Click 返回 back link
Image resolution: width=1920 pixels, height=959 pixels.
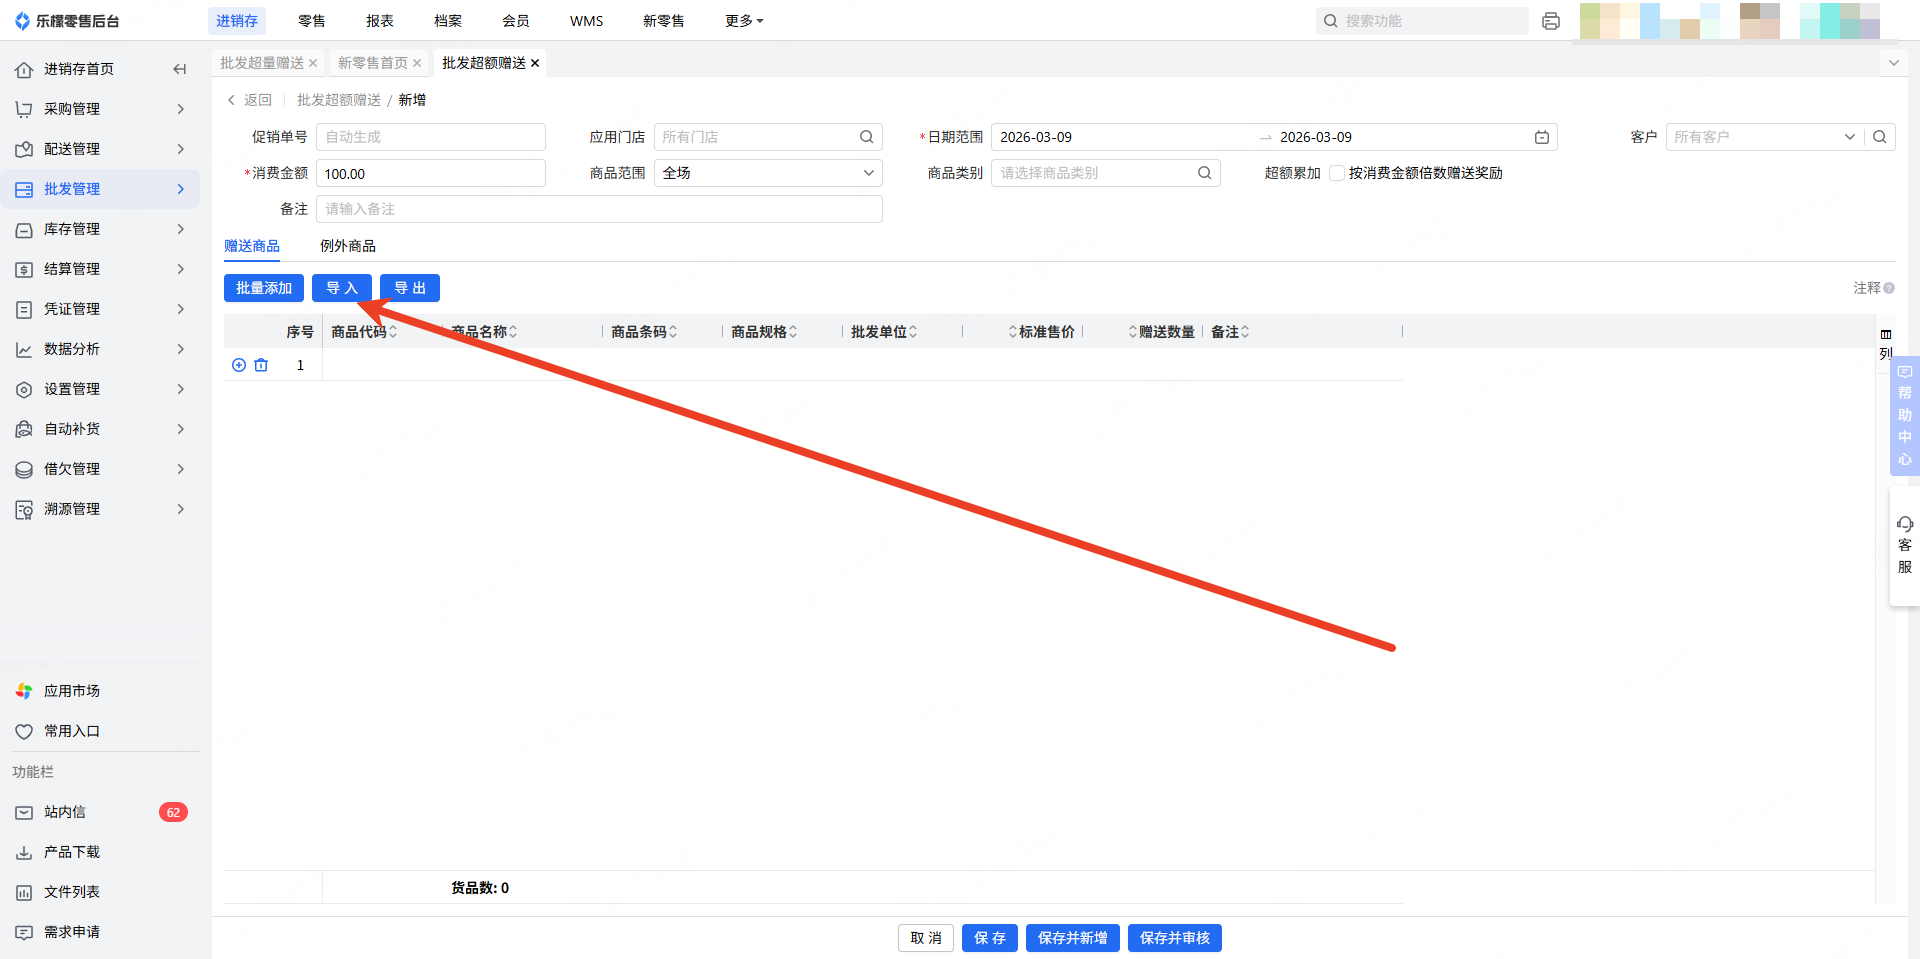(x=250, y=100)
